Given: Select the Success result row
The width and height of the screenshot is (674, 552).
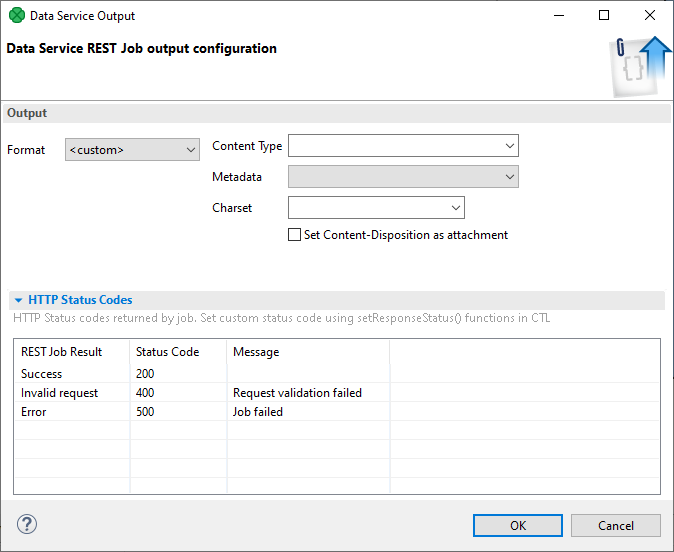Looking at the screenshot, I should coord(42,374).
